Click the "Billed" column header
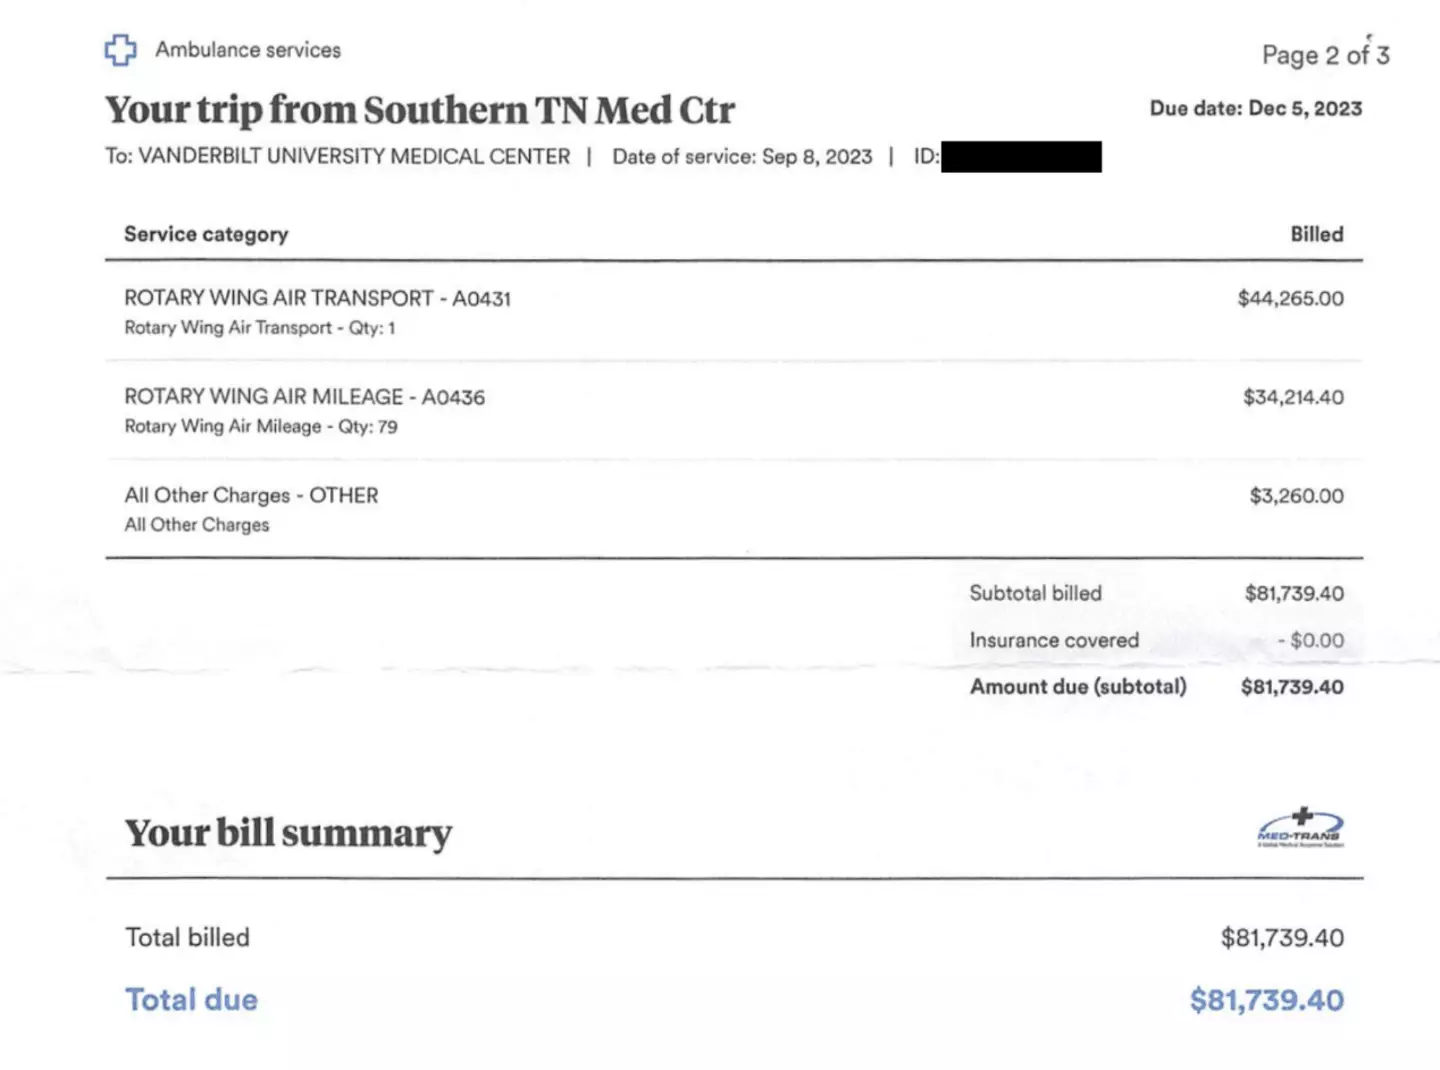 coord(1316,234)
